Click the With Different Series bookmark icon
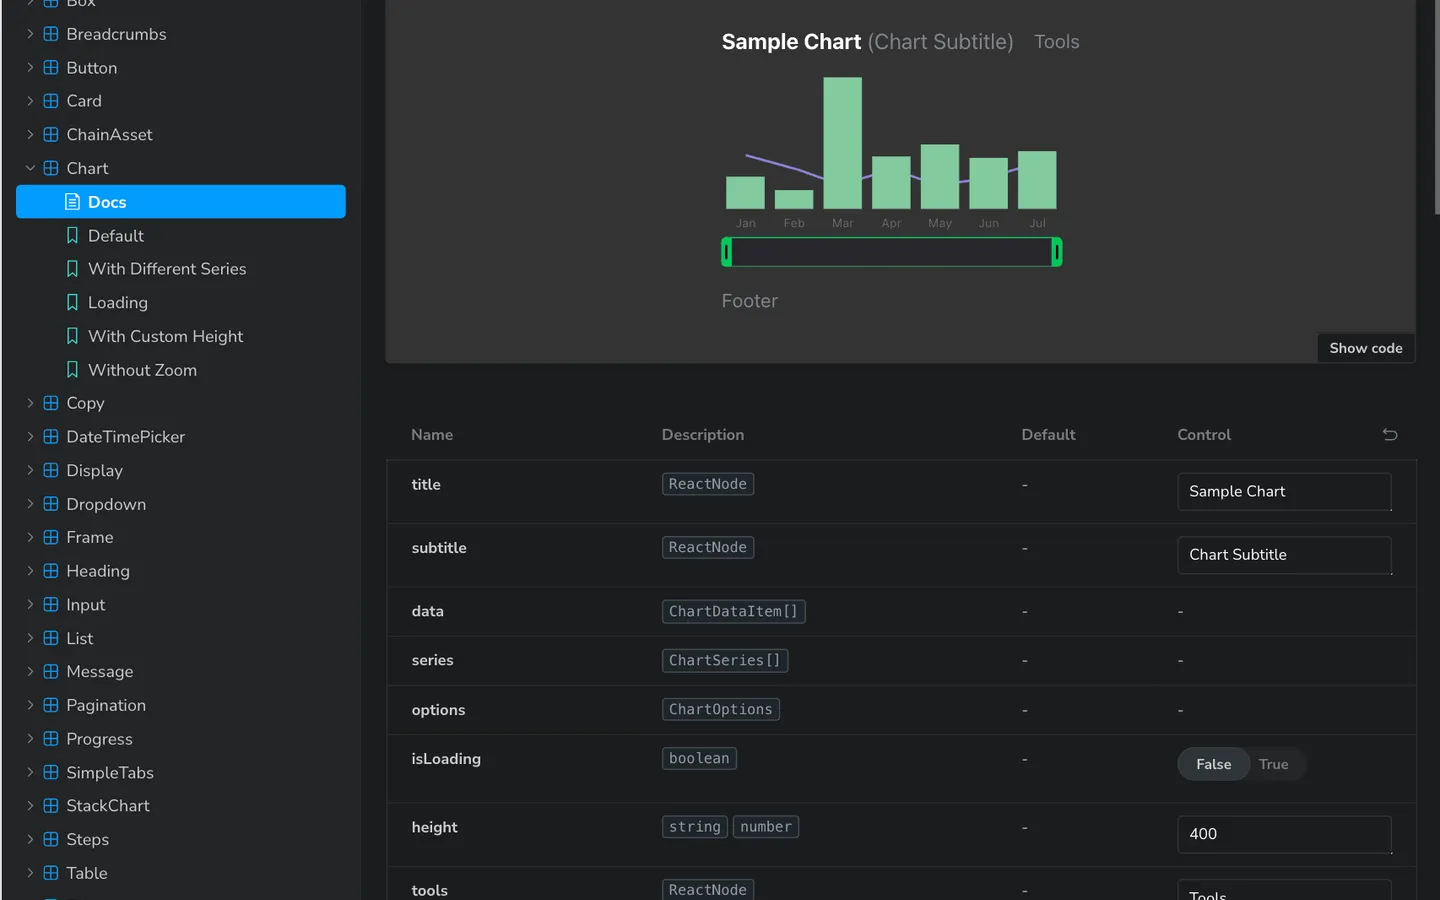The width and height of the screenshot is (1440, 900). pos(72,269)
